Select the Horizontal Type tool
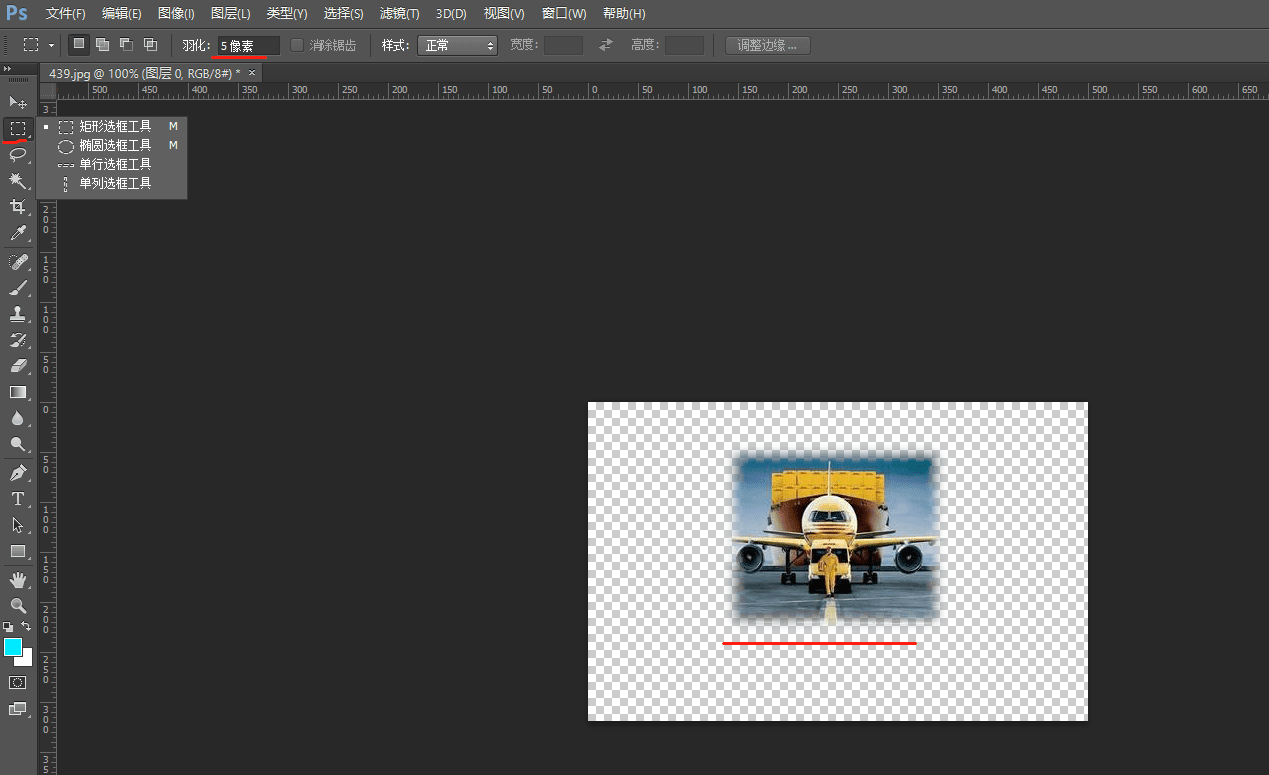 click(x=18, y=499)
